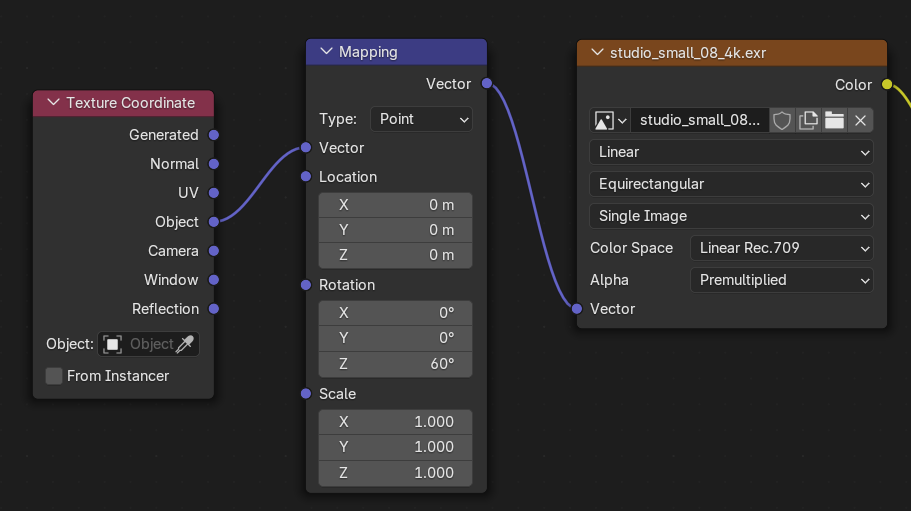Image resolution: width=911 pixels, height=511 pixels.
Task: Open the Equirectangular projection dropdown
Action: coord(731,184)
